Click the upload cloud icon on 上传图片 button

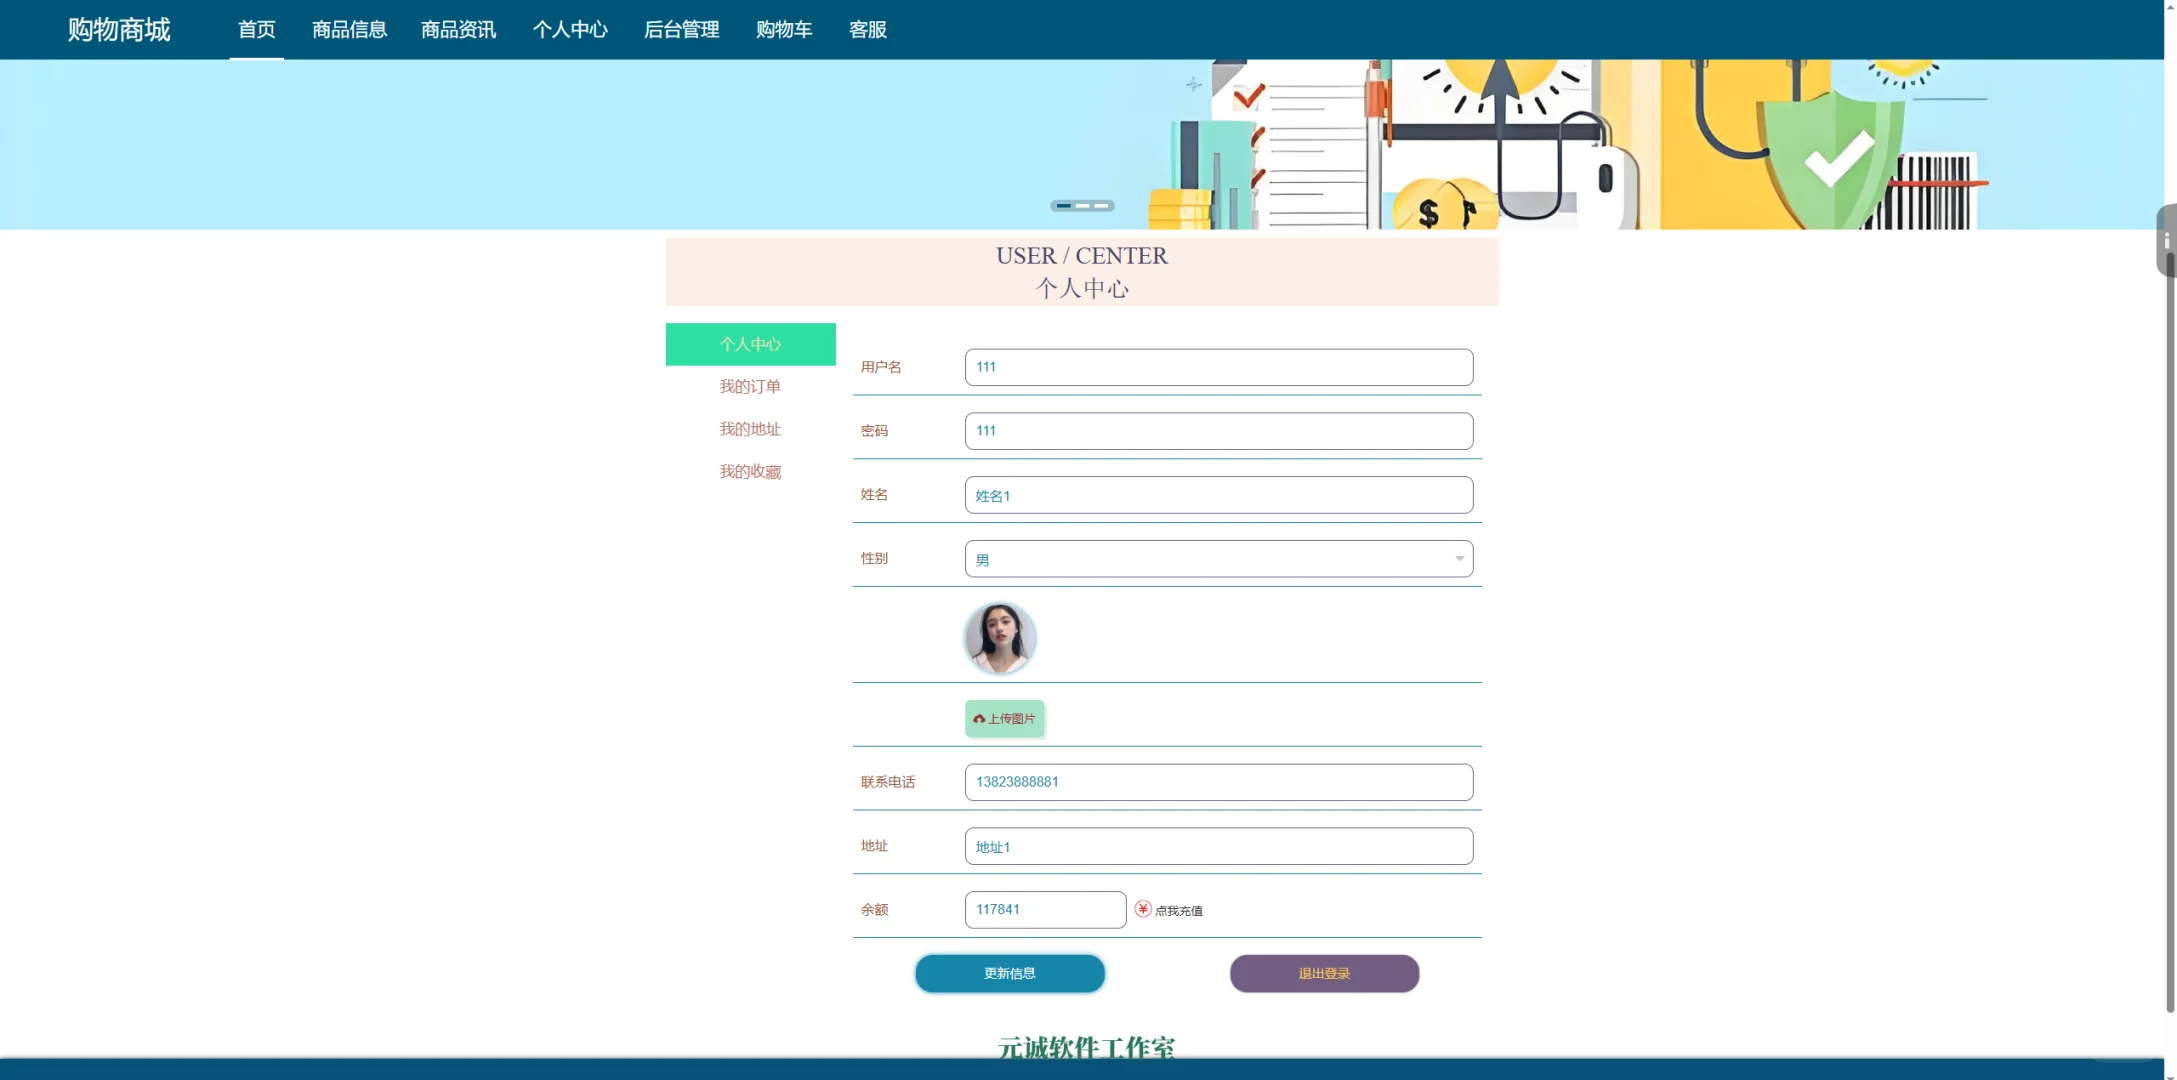click(x=978, y=718)
